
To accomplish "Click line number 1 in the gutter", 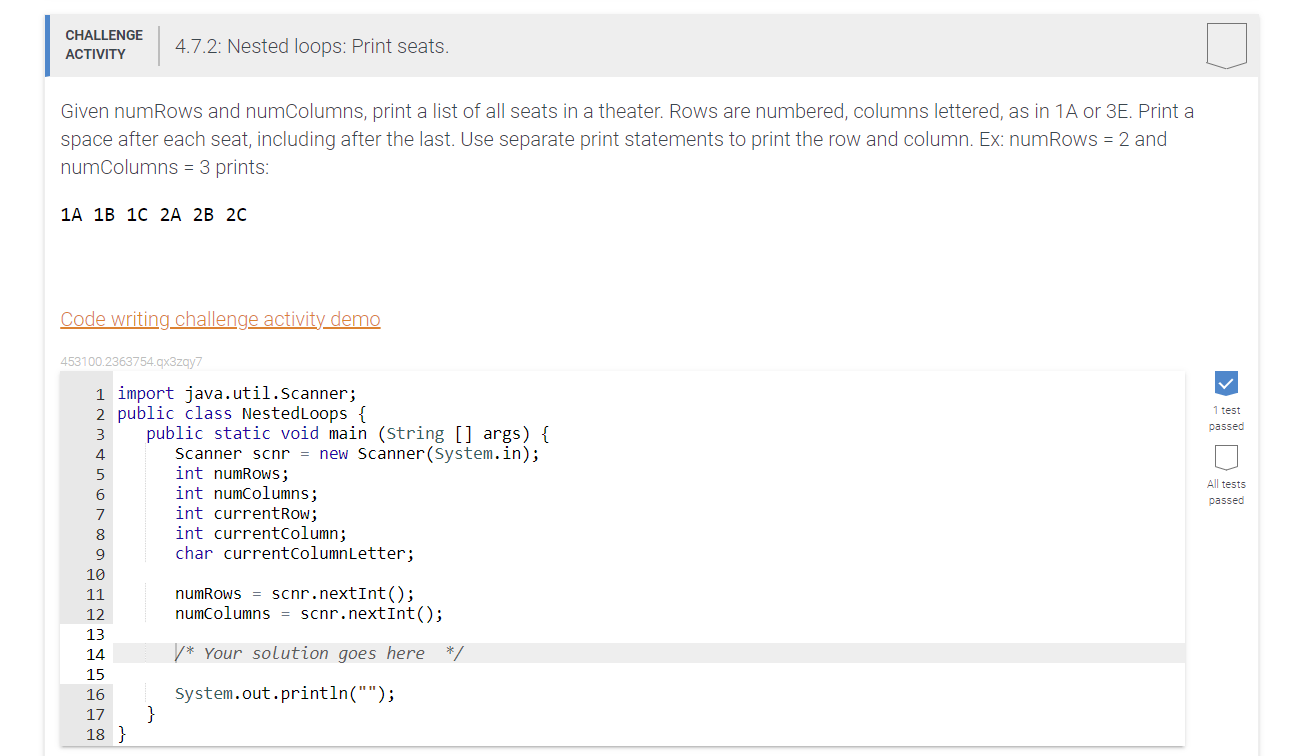I will (x=99, y=393).
